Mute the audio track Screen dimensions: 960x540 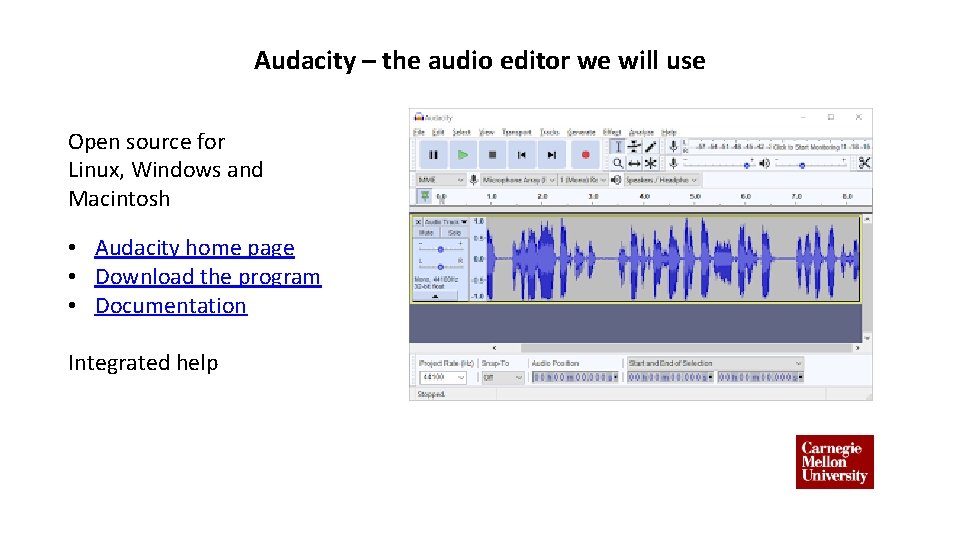click(426, 233)
